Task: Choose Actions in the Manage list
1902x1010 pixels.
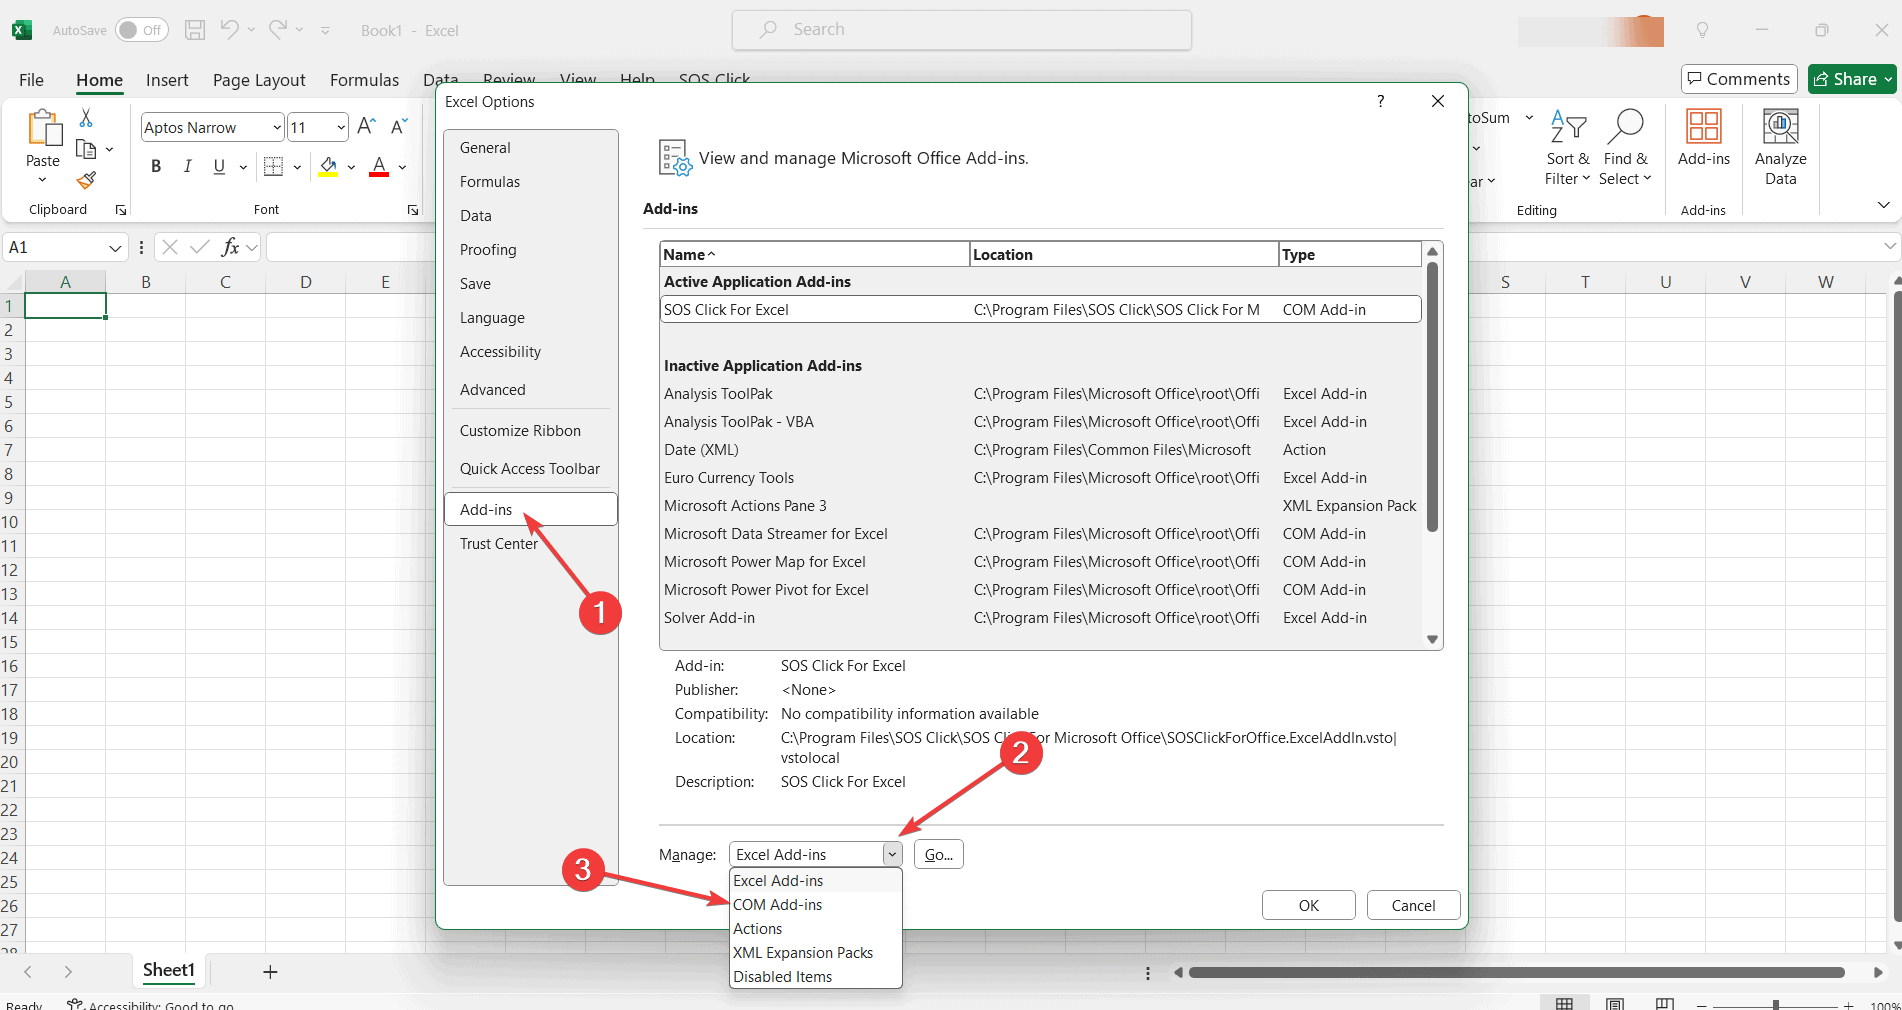Action: tap(816, 929)
